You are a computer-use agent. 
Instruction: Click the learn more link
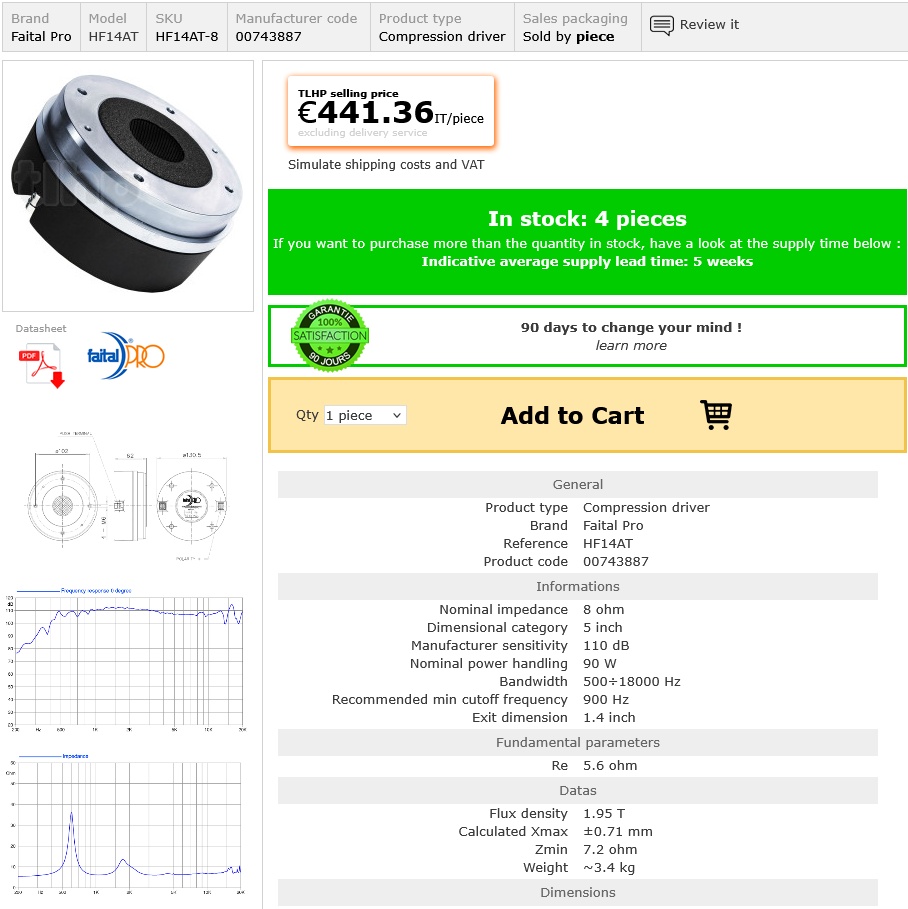(631, 346)
